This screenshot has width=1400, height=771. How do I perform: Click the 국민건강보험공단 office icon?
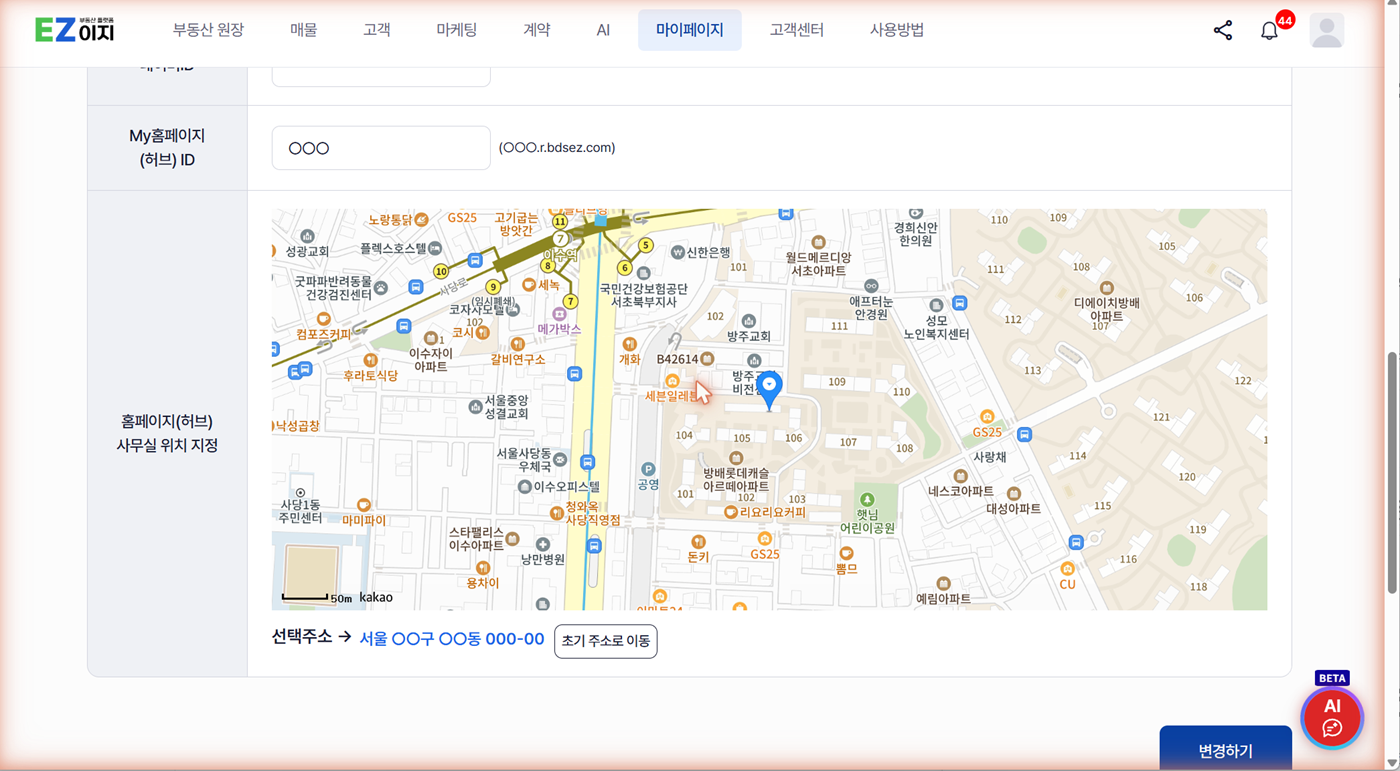(x=643, y=273)
